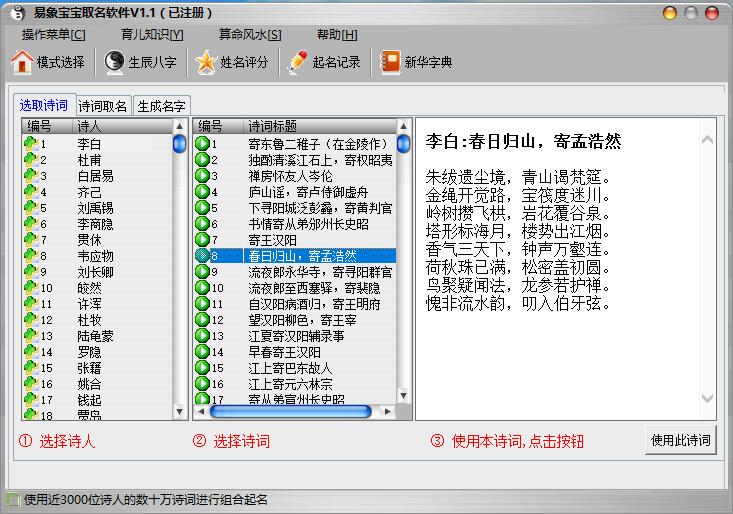The image size is (733, 514).
Task: Click the poem list scroll-right arrow
Action: pyautogui.click(x=387, y=412)
